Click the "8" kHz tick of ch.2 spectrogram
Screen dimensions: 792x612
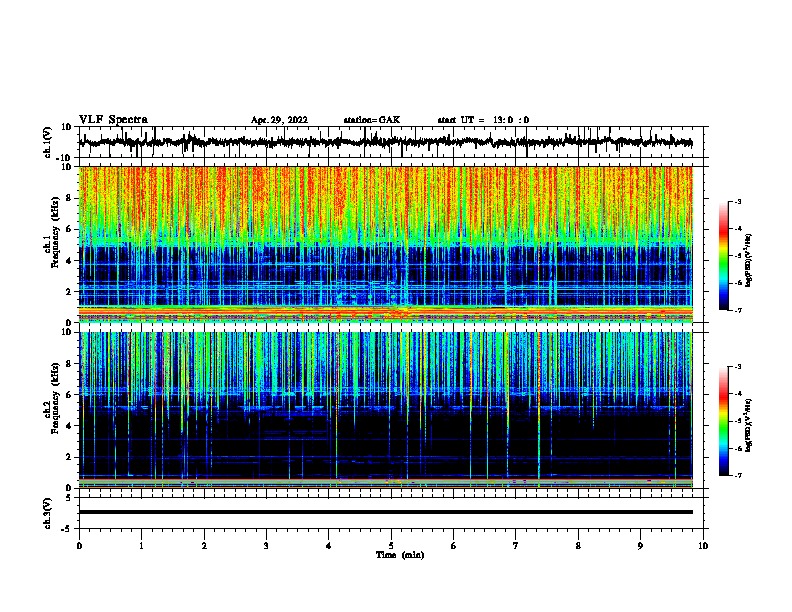[x=70, y=364]
